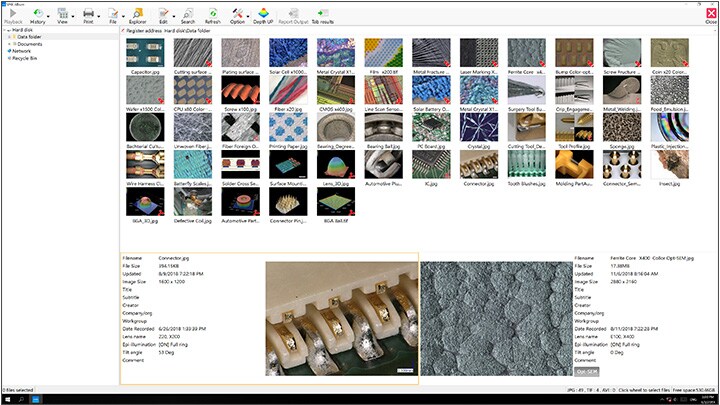Screen dimensions: 720x405
Task: Select Recycle Bin in folder tree
Action: pyautogui.click(x=23, y=58)
